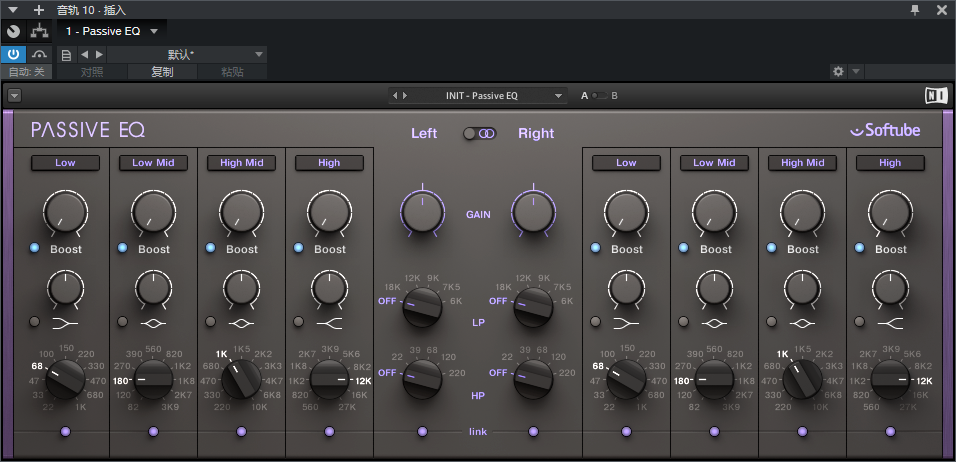Click the 自动: 关 automation label
Image resolution: width=956 pixels, height=462 pixels.
pyautogui.click(x=26, y=72)
